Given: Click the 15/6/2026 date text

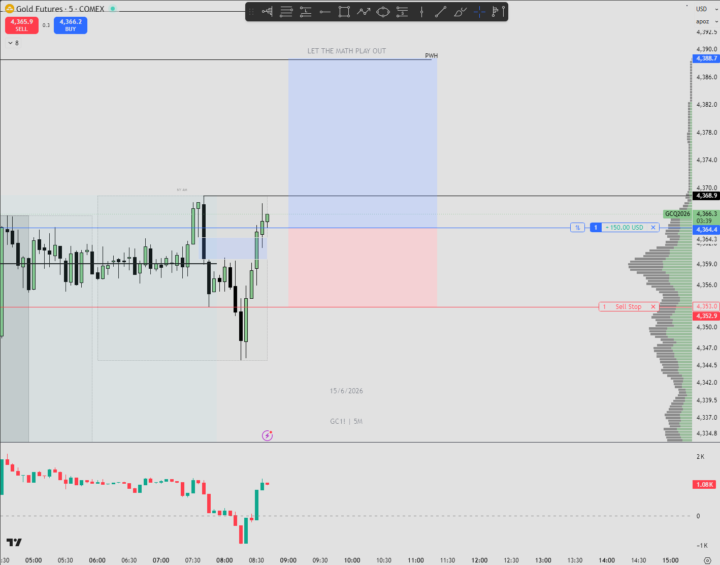Looking at the screenshot, I should pyautogui.click(x=346, y=391).
